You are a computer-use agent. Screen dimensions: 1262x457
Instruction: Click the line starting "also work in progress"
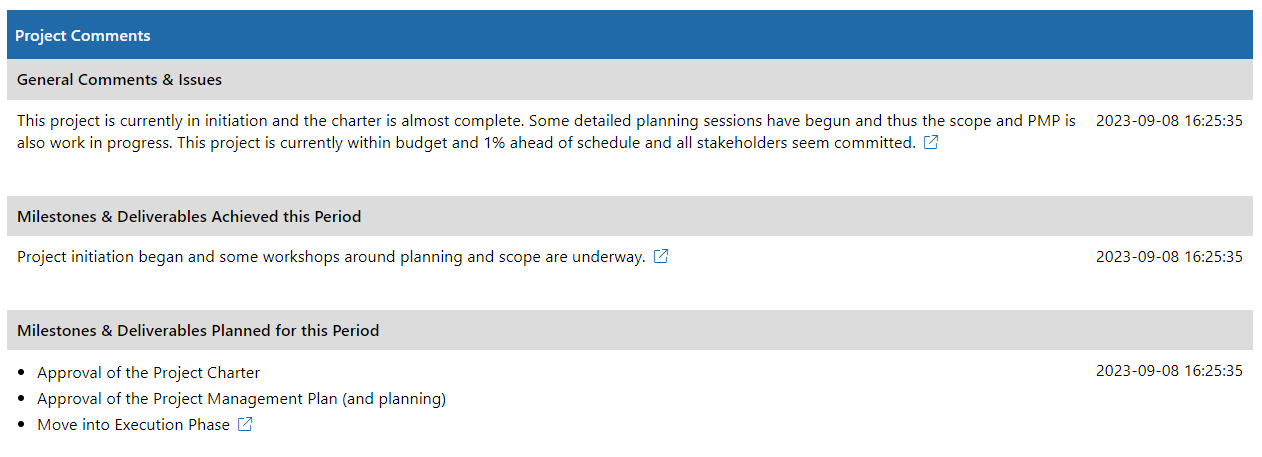click(466, 142)
